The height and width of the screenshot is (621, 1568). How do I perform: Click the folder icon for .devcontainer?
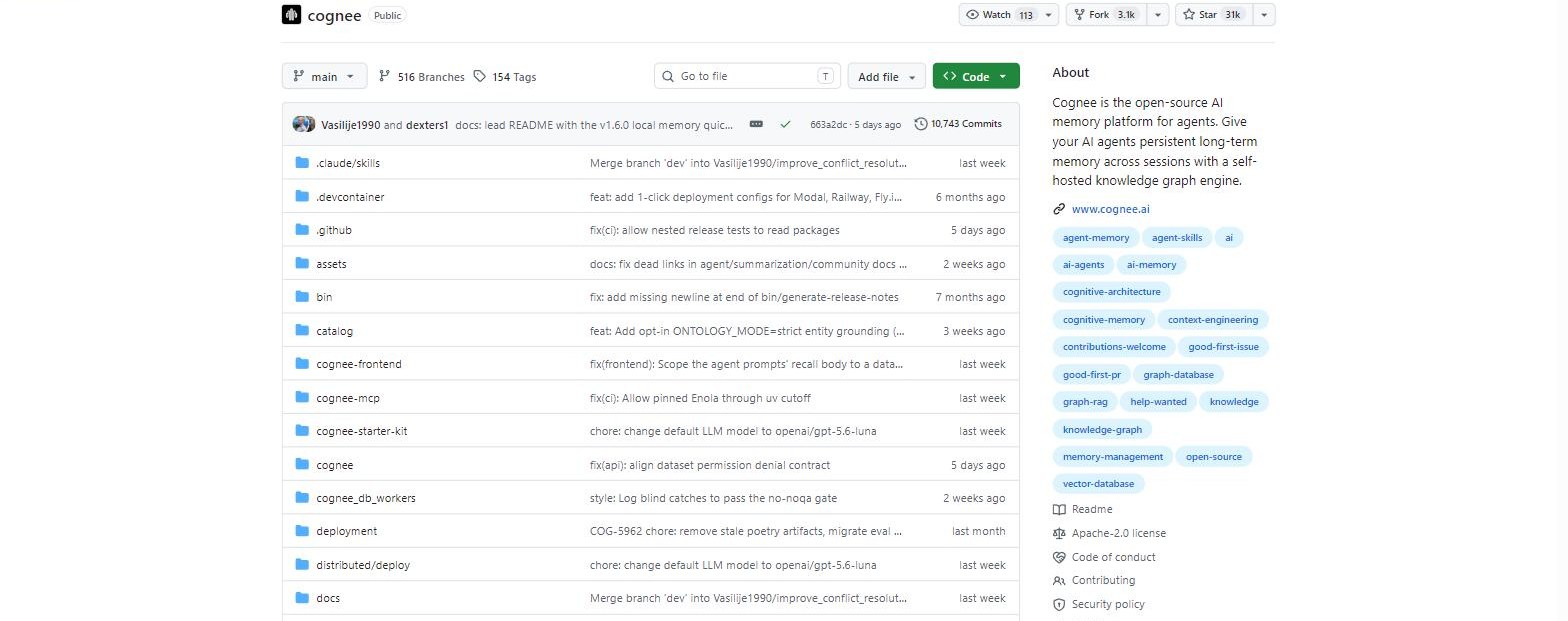click(x=302, y=197)
